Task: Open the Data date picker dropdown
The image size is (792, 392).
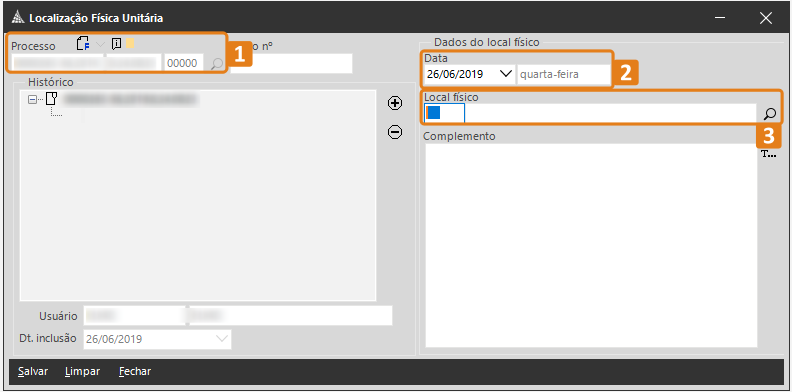Action: (x=506, y=74)
